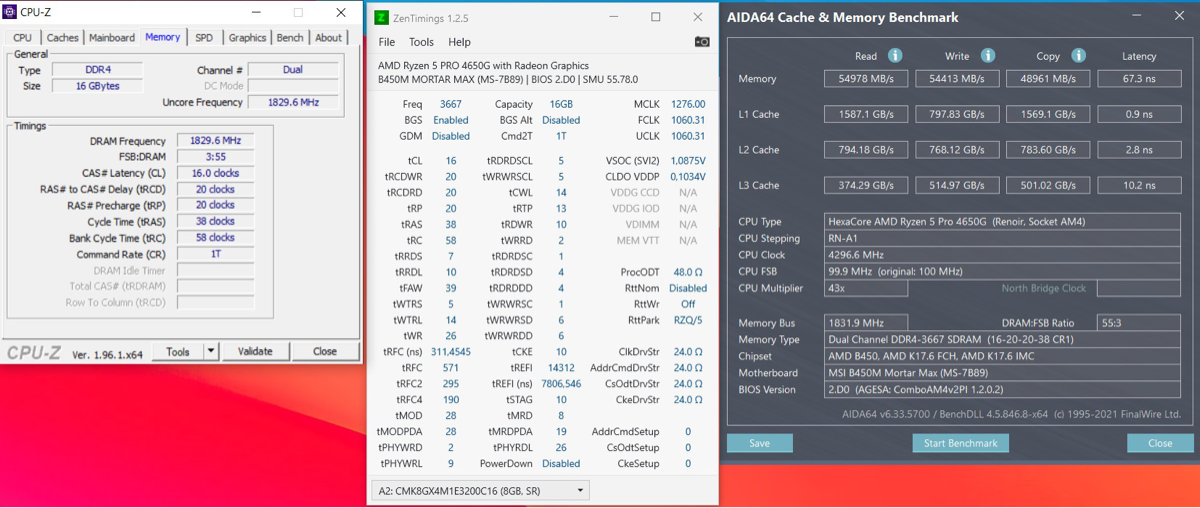1200x508 pixels.
Task: Expand the Tools dropdown arrow in CPU-Z
Action: click(x=211, y=351)
